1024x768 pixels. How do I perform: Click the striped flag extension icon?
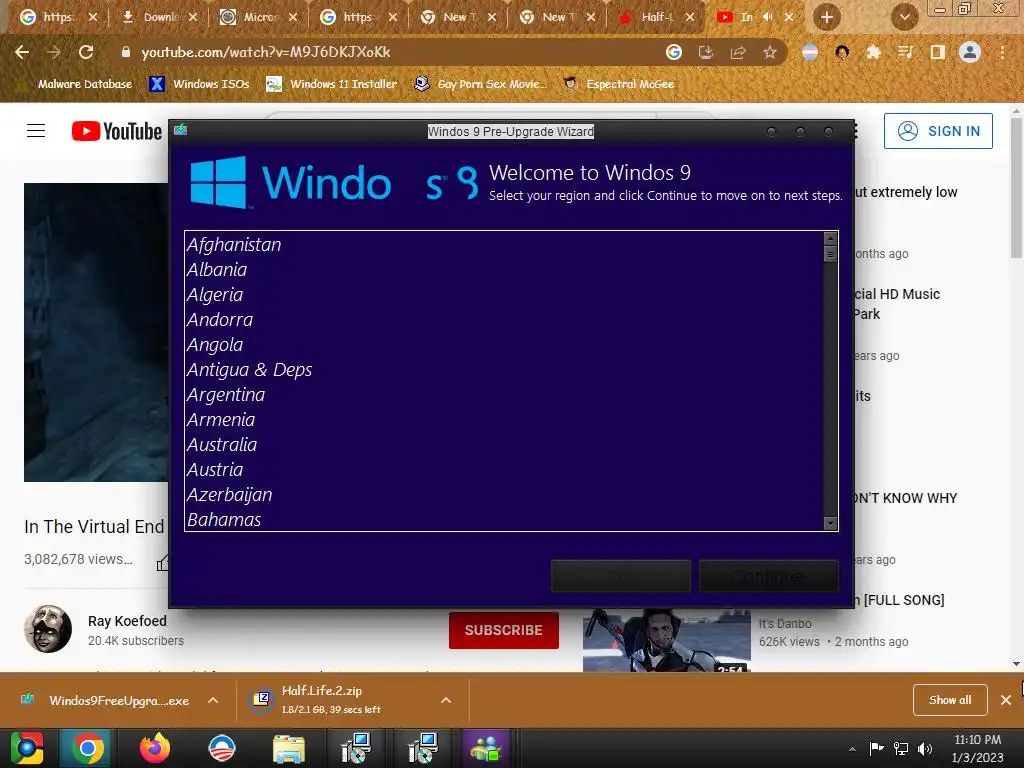coord(810,52)
